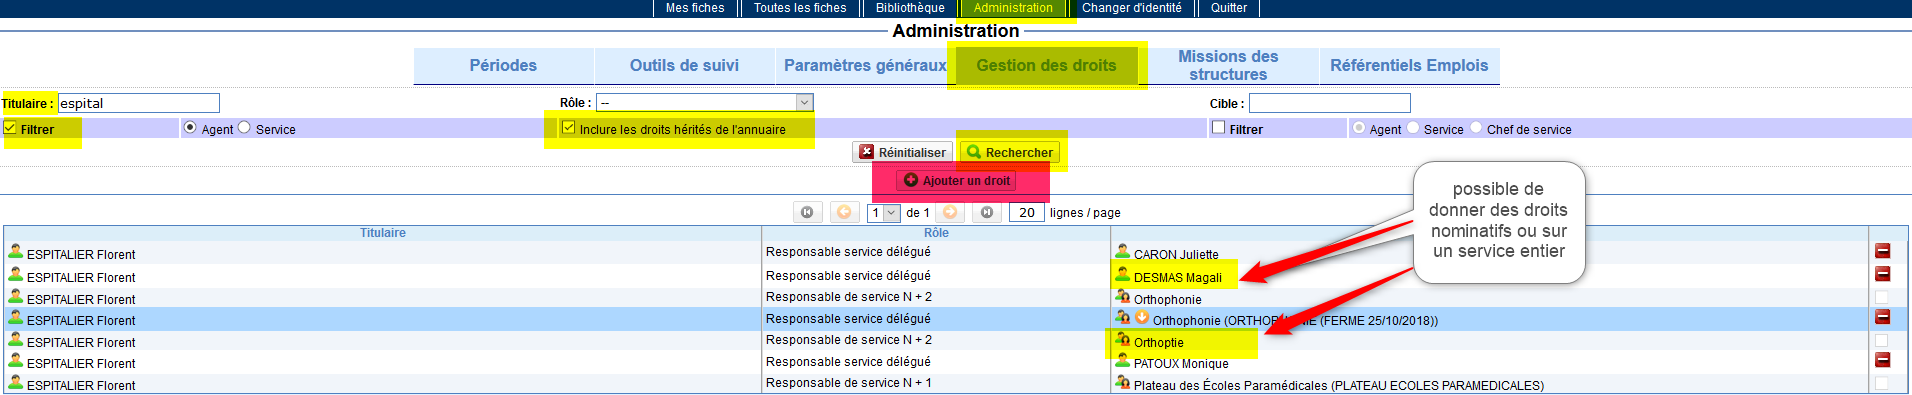Delete the closed Orthophonie service right

tap(1882, 316)
